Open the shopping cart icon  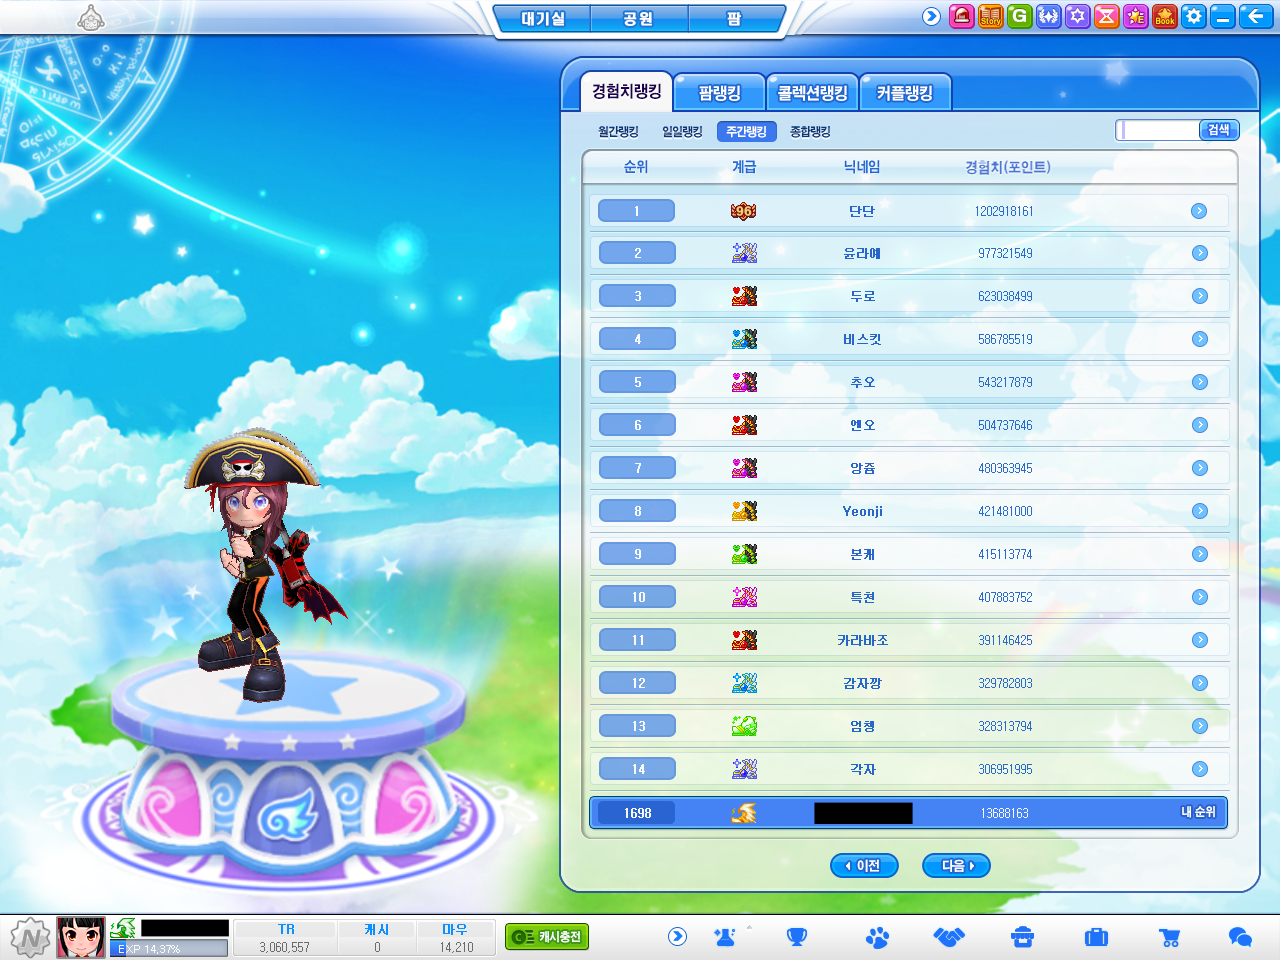point(1169,937)
